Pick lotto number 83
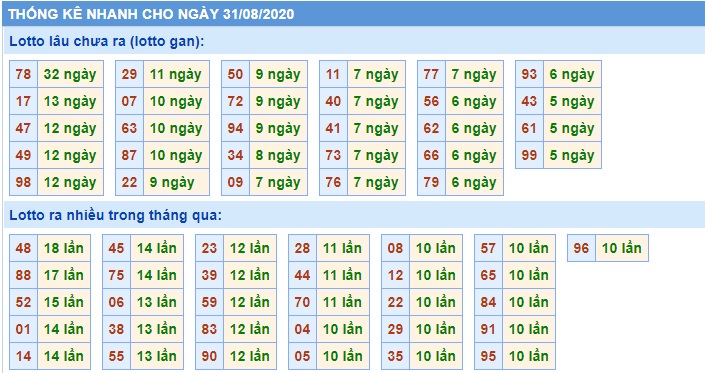The image size is (705, 373). (x=210, y=329)
